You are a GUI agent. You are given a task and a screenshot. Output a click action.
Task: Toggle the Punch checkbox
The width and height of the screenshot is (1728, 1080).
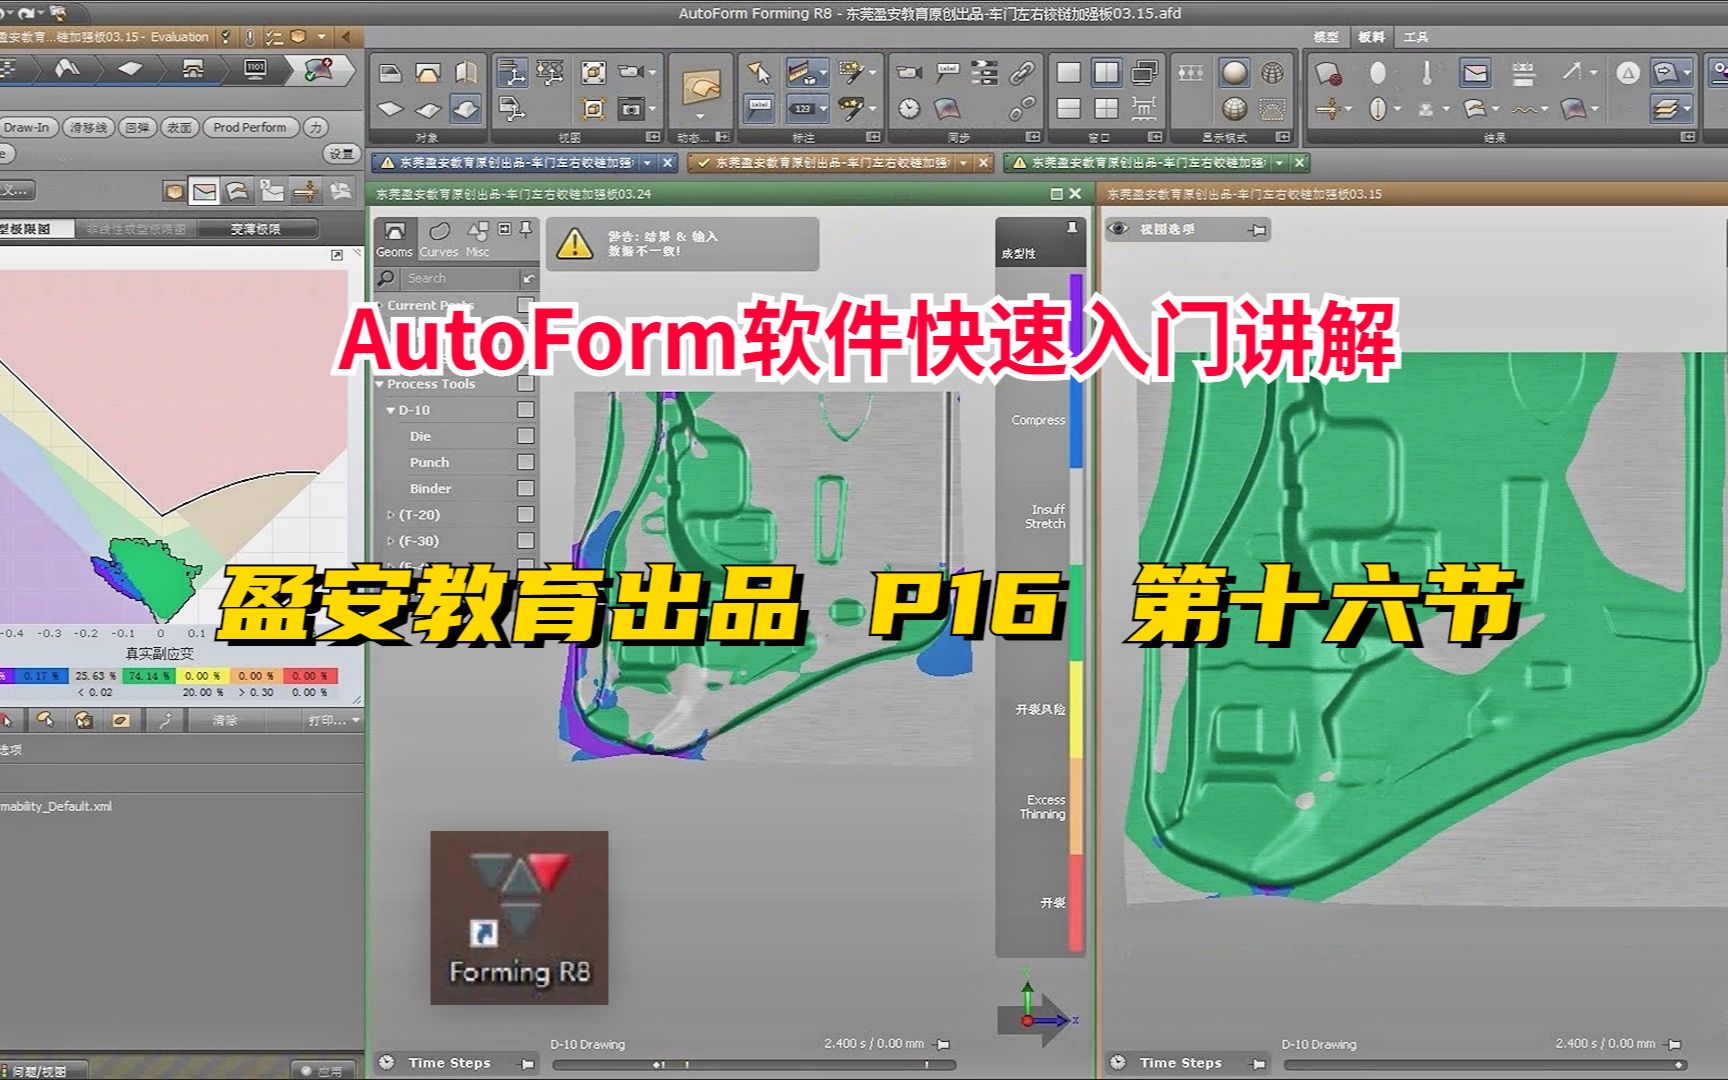coord(526,462)
